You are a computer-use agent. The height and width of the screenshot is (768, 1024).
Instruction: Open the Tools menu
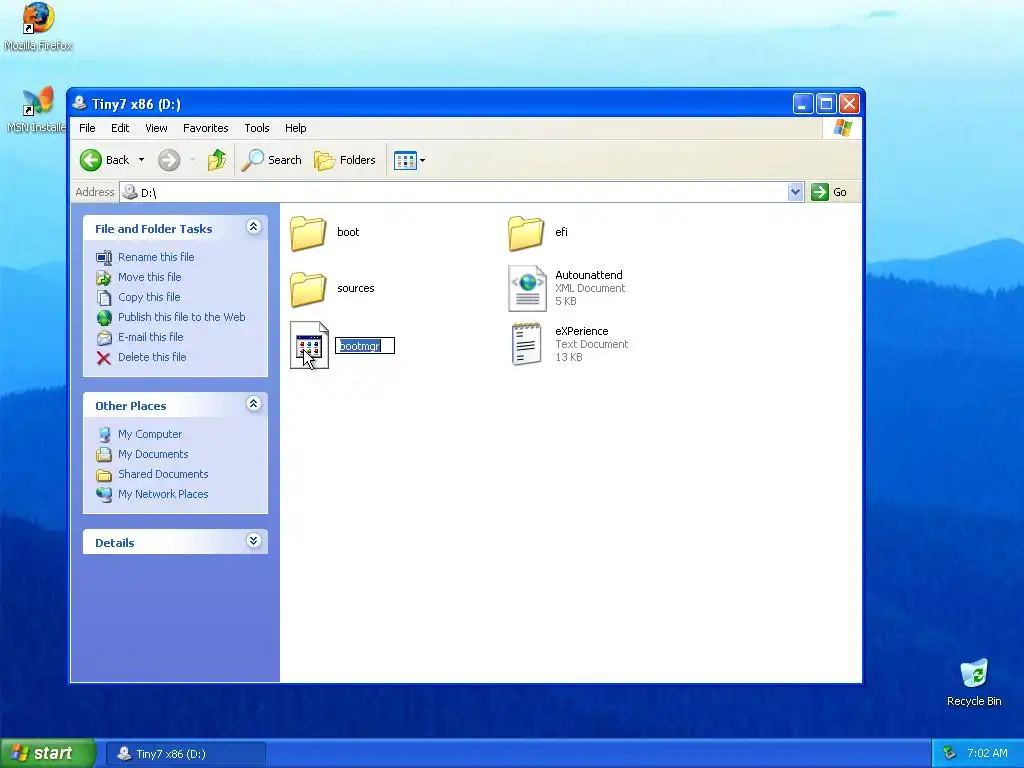tap(257, 128)
